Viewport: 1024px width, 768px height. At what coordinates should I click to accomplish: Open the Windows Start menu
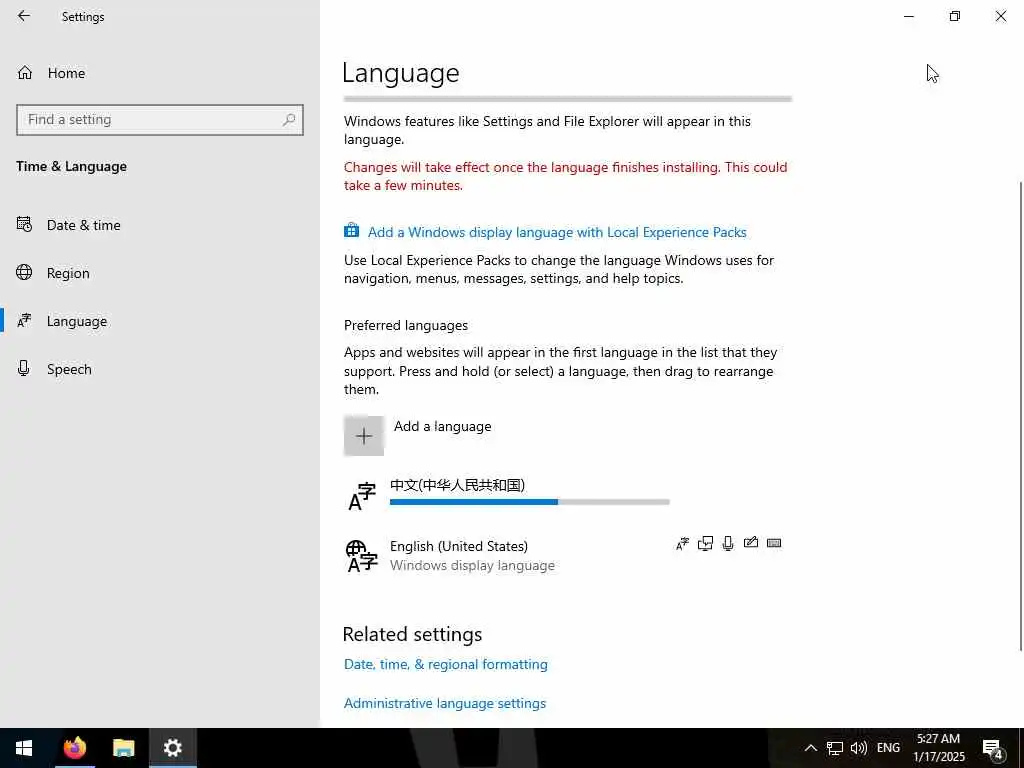[x=24, y=748]
